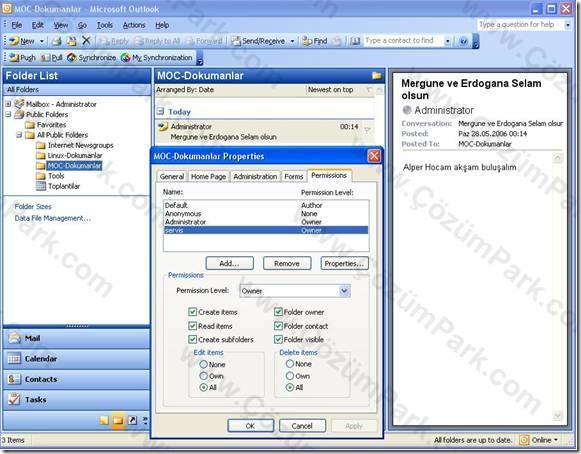Click the Folder List icon in navigation bar
The height and width of the screenshot is (454, 581).
tap(118, 420)
